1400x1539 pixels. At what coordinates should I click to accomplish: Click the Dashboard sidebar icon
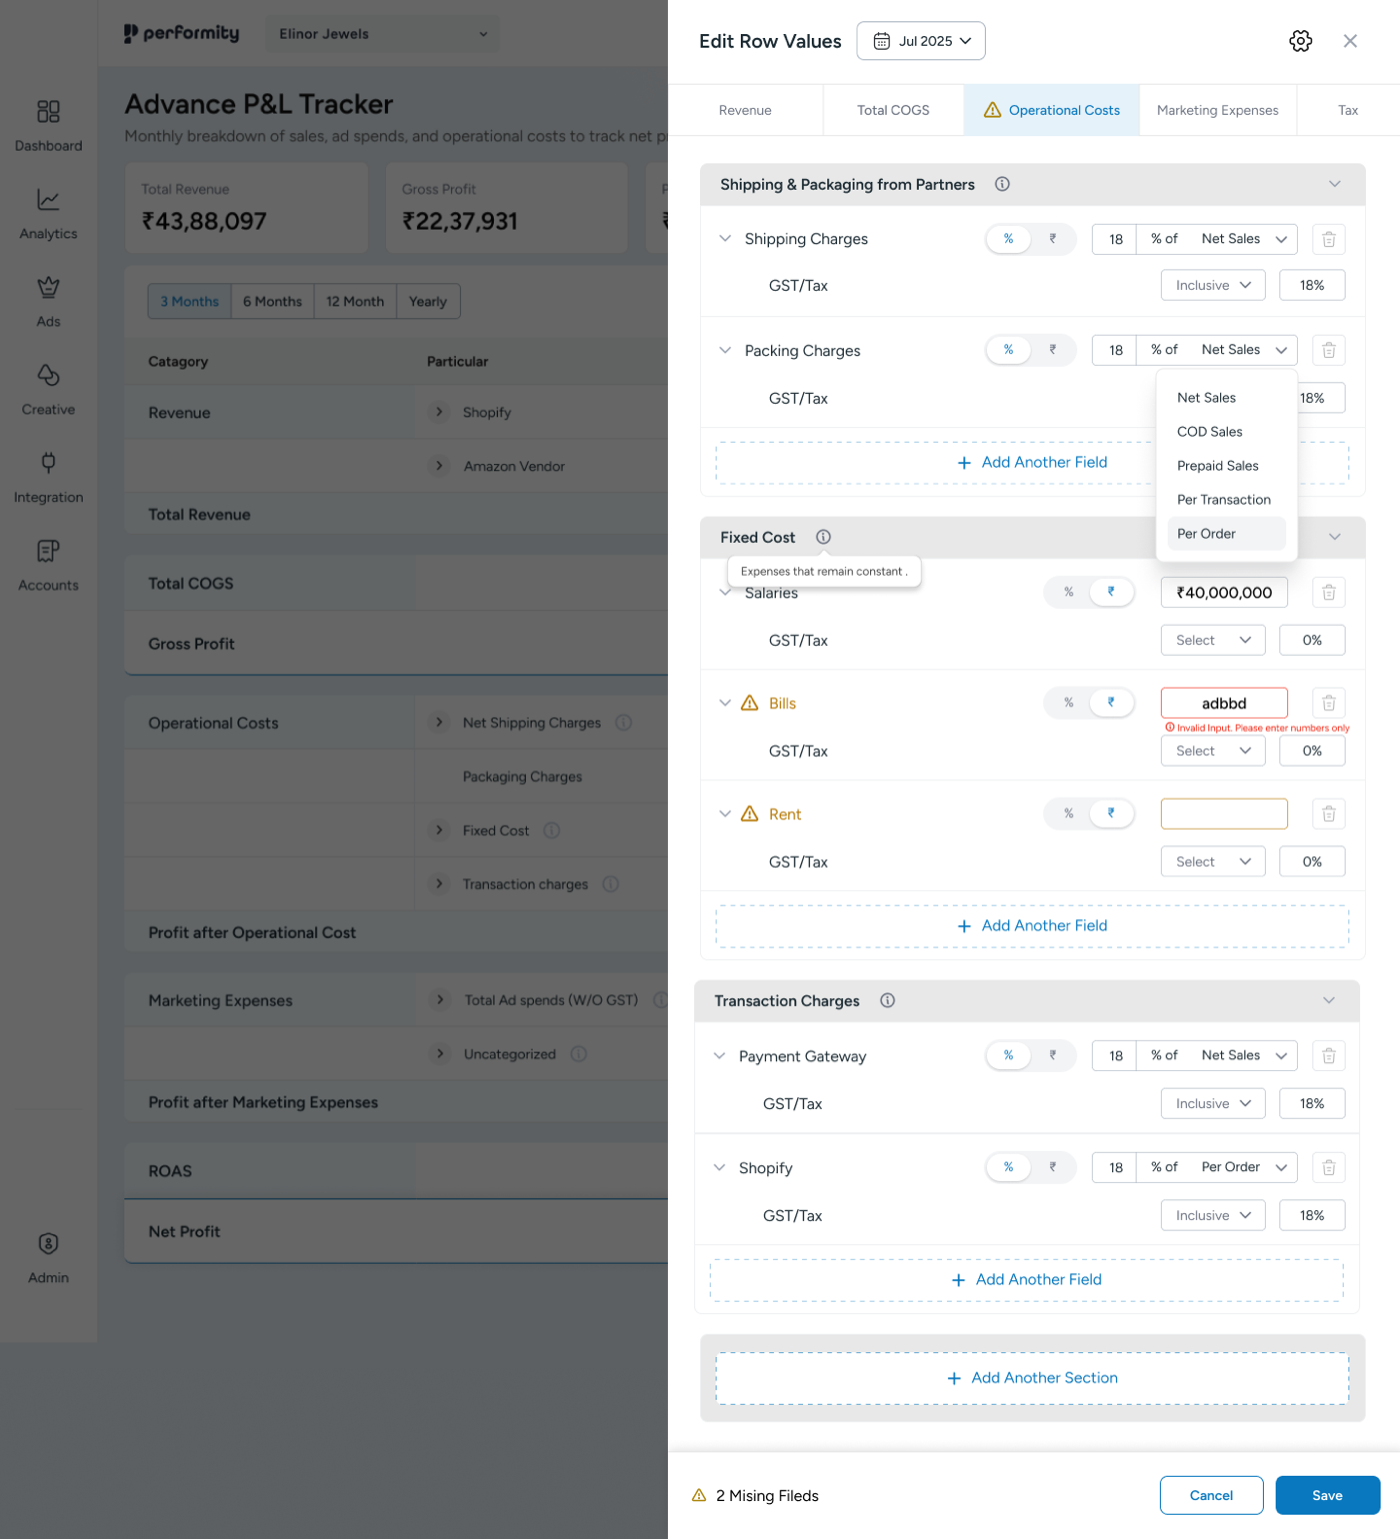click(x=48, y=111)
